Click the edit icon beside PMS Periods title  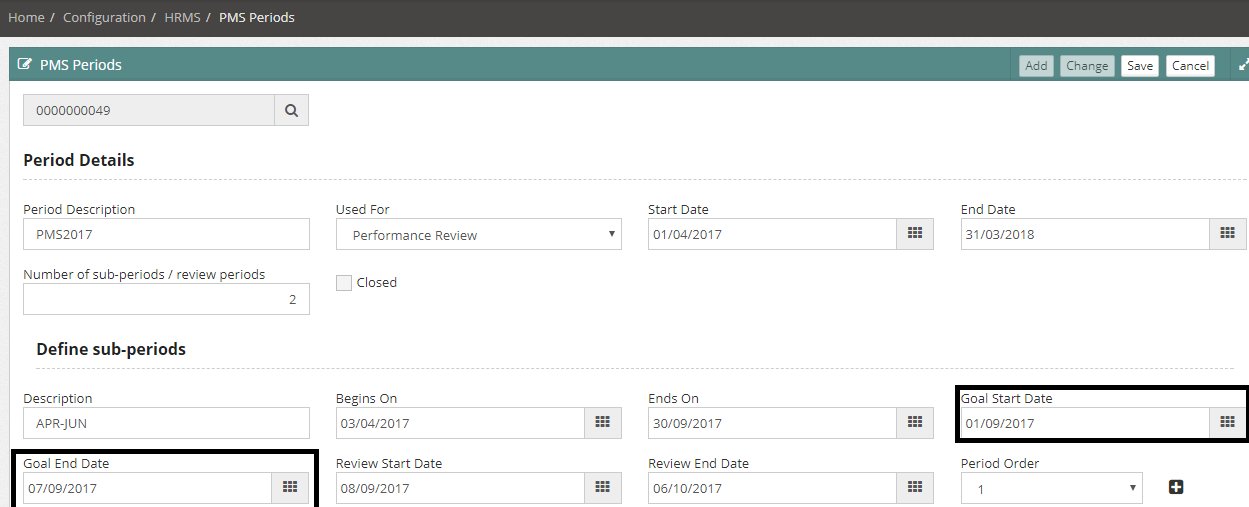[x=25, y=65]
